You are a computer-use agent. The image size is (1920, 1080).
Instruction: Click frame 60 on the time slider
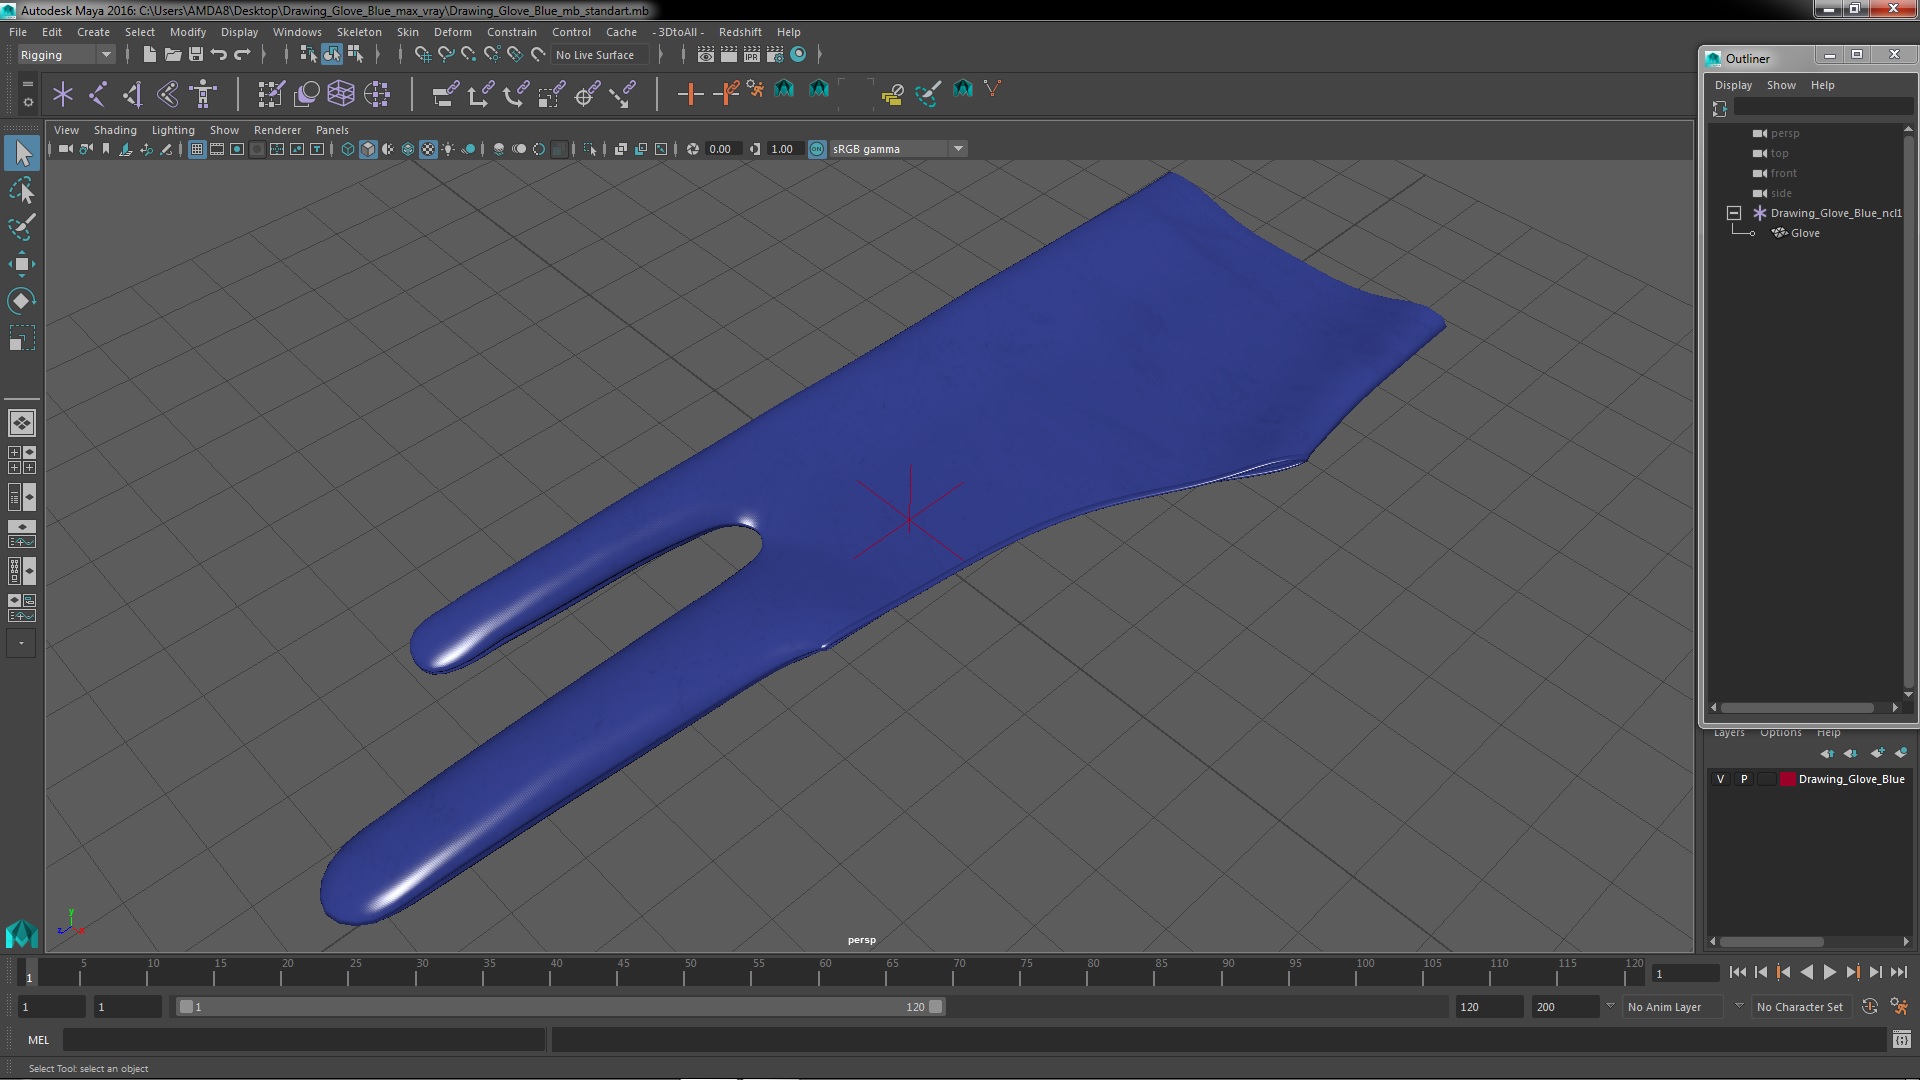825,973
